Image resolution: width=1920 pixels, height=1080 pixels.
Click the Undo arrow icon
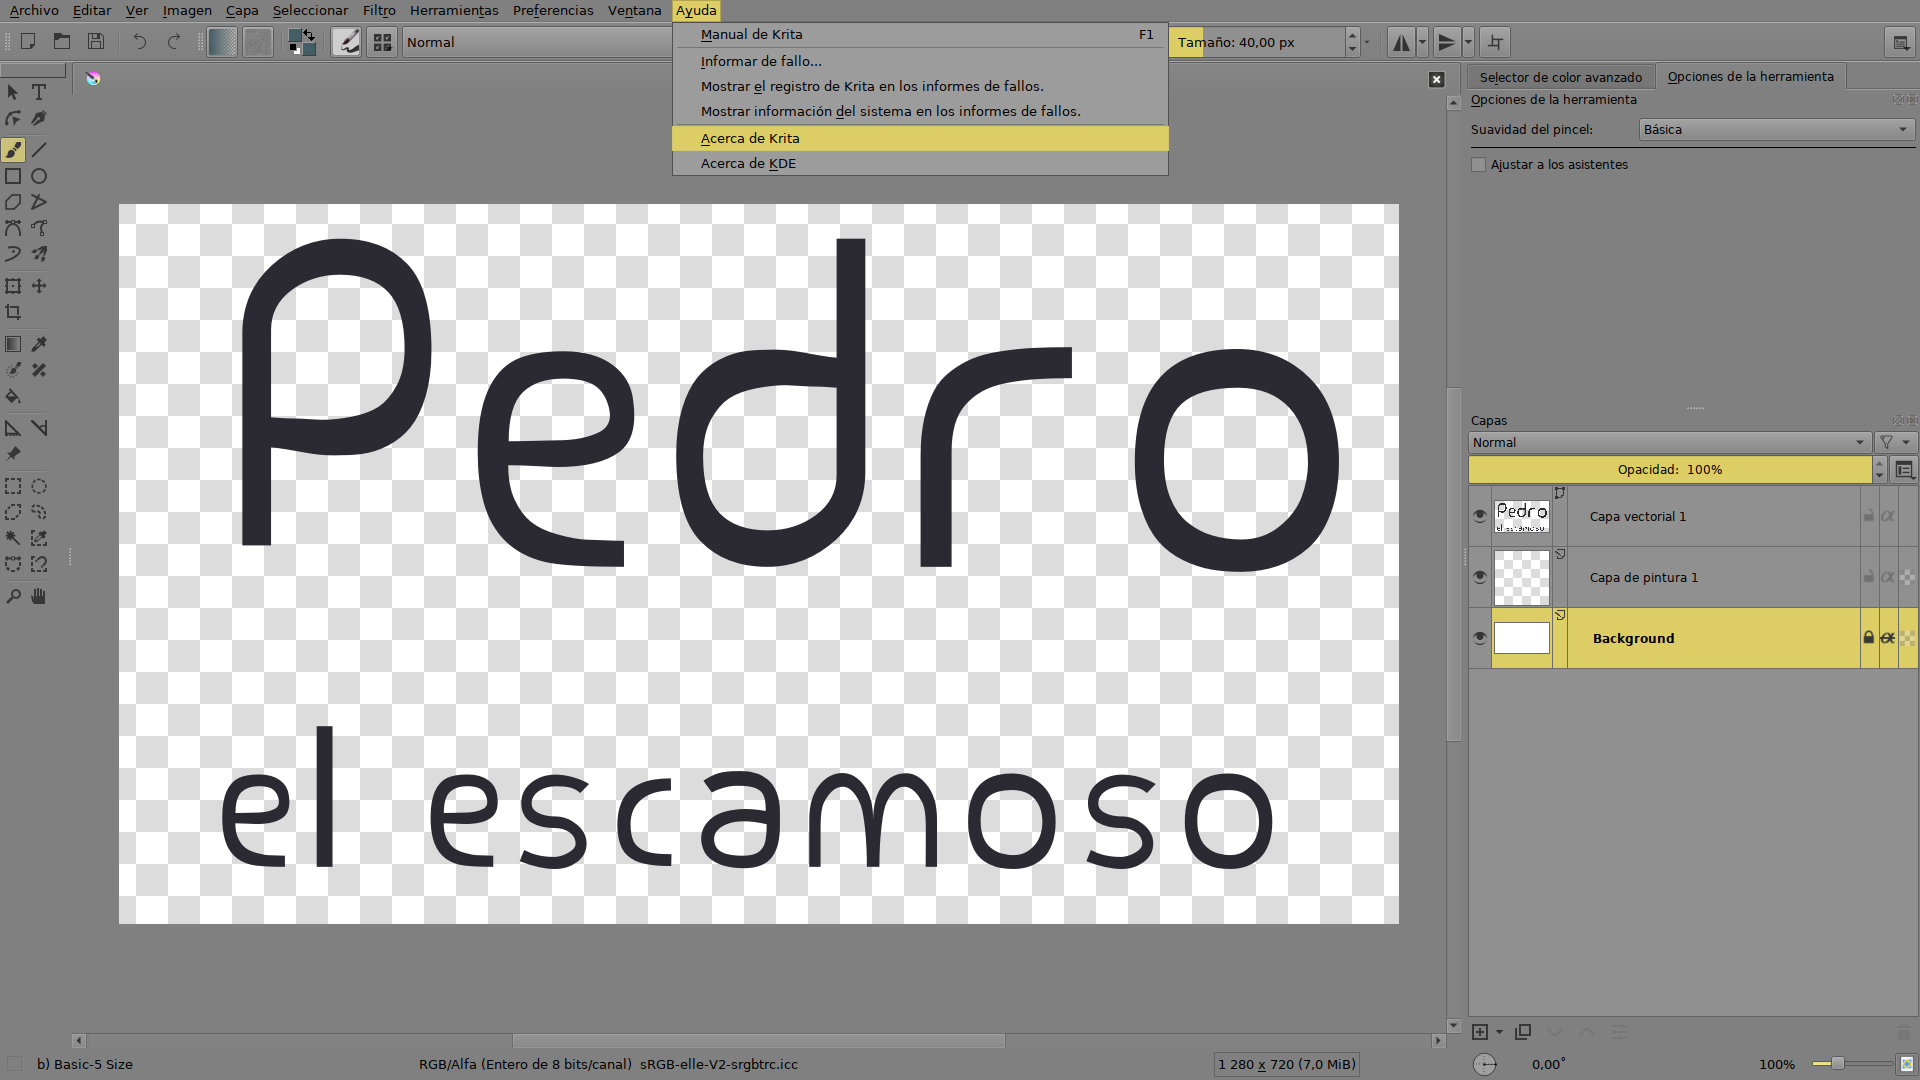[140, 42]
